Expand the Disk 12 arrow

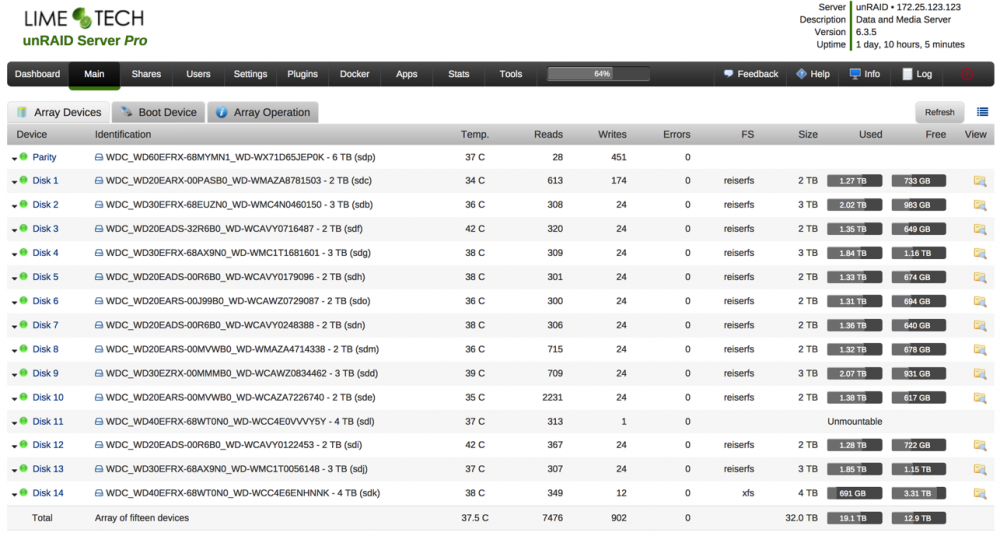click(x=14, y=447)
